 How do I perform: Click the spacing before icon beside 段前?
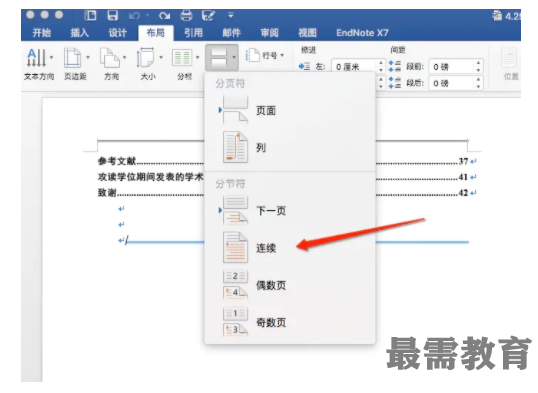point(395,67)
